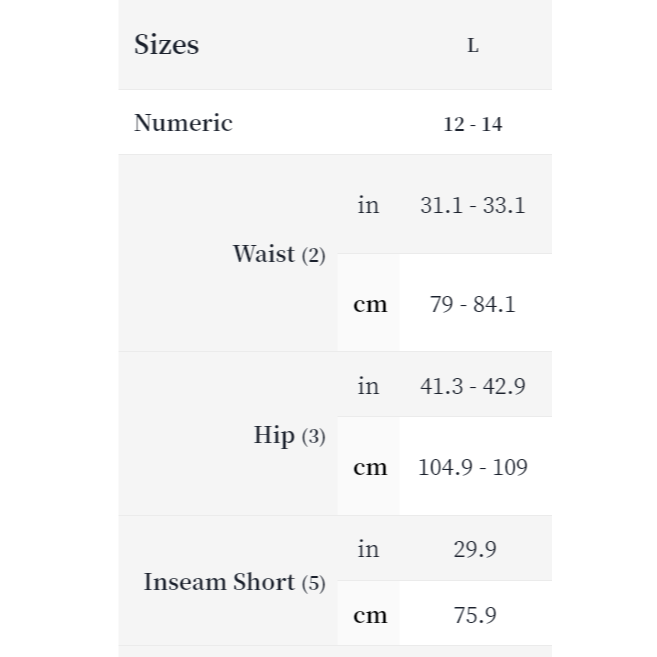Screen dimensions: 657x657
Task: Click the hip cm unit label
Action: point(370,467)
